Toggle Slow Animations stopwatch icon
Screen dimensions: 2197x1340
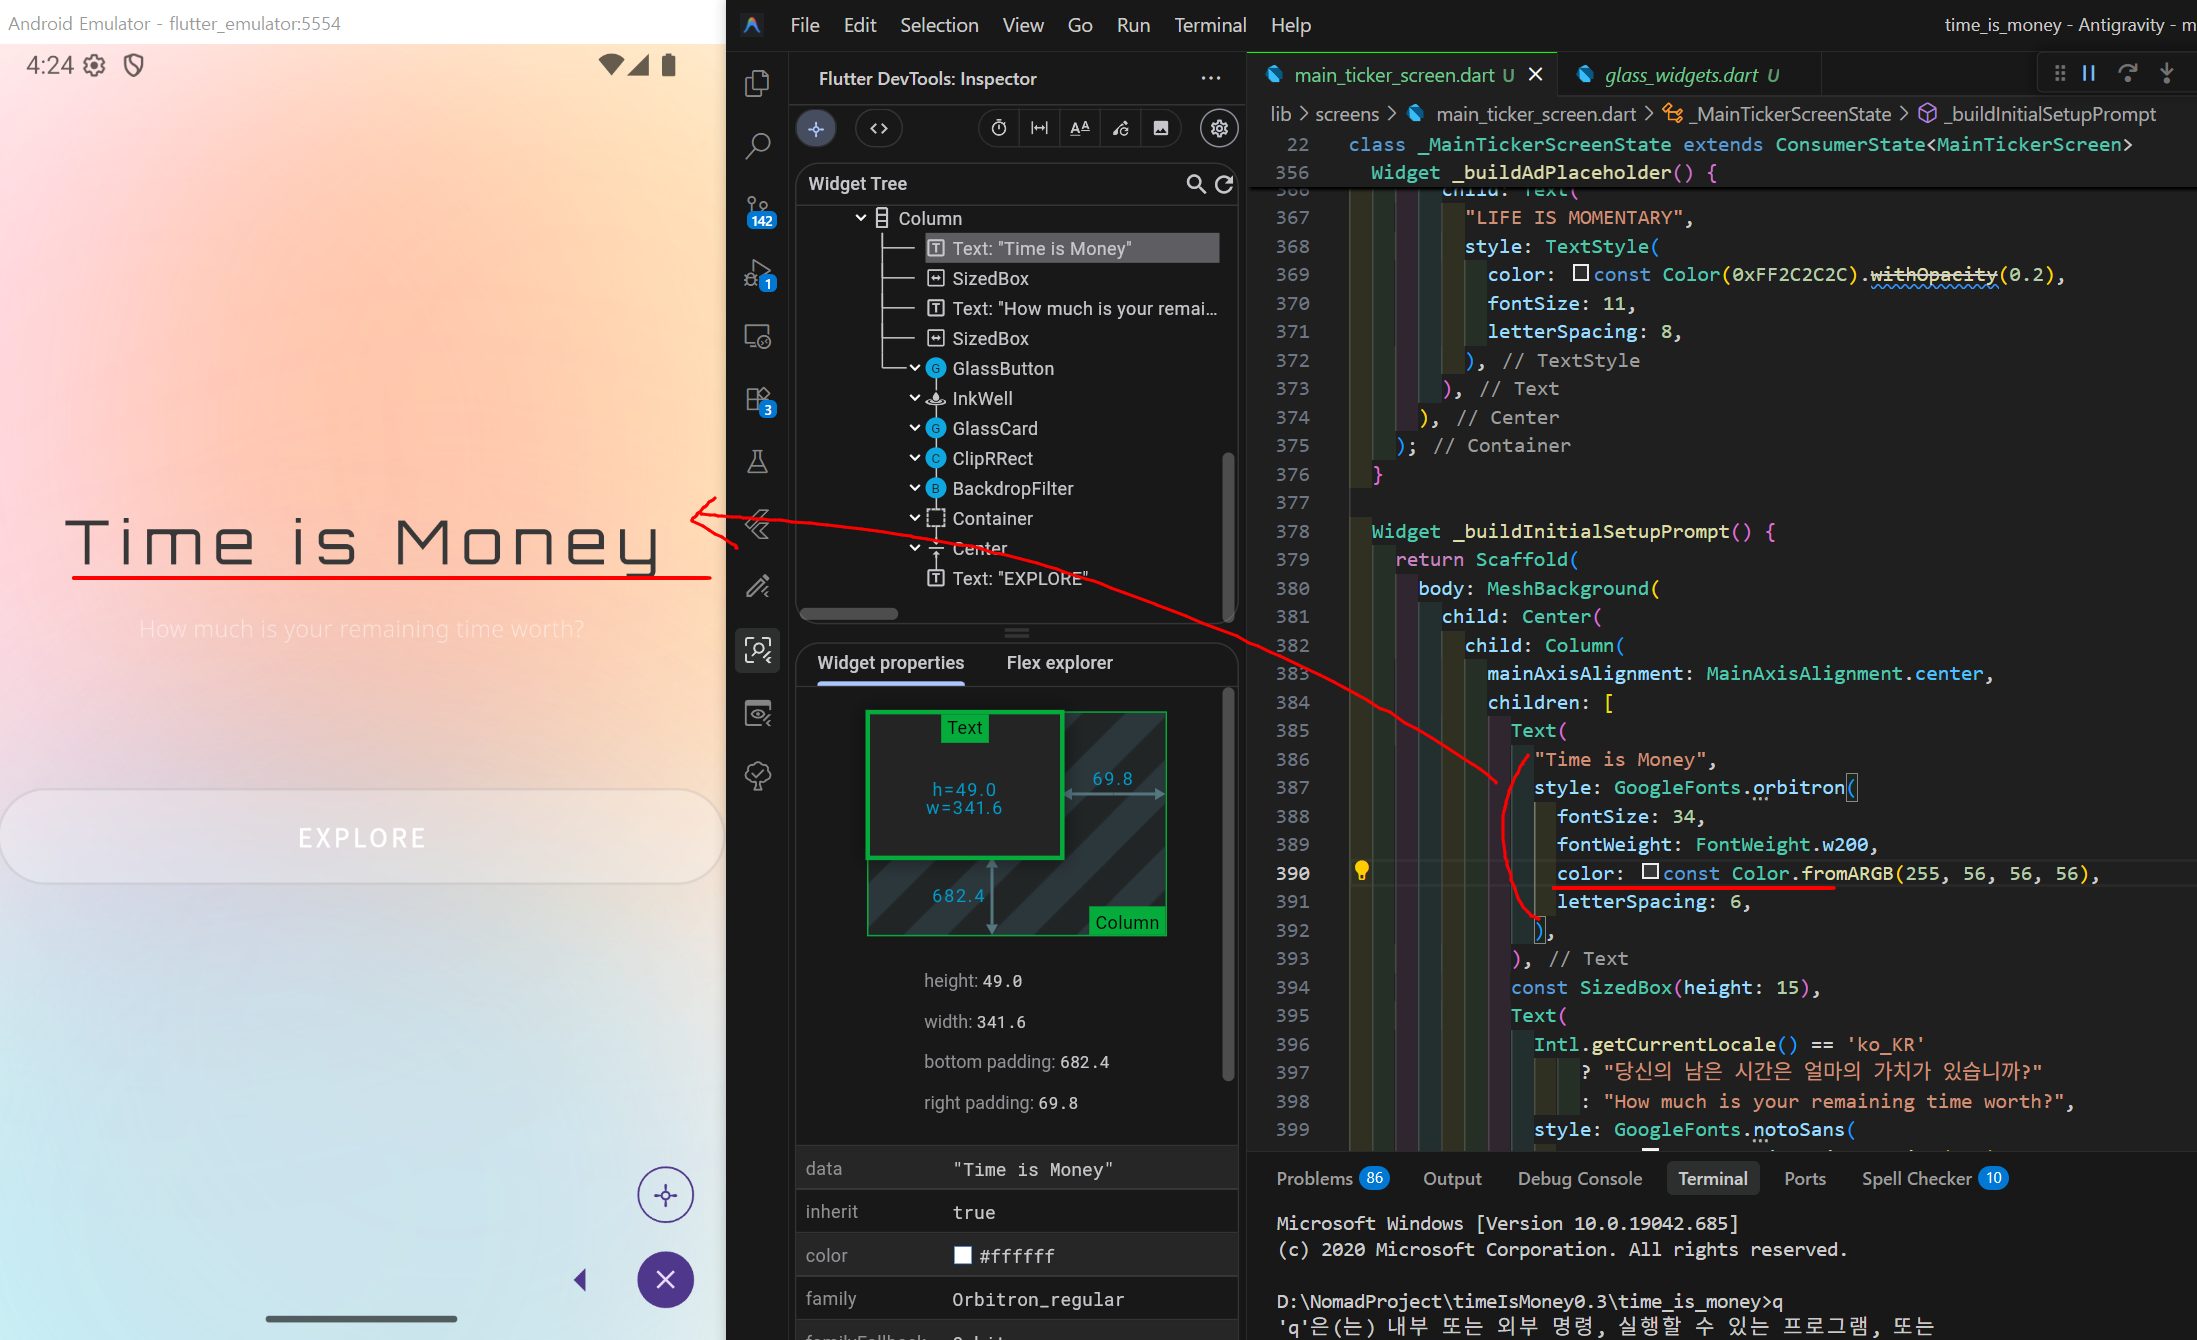point(998,128)
